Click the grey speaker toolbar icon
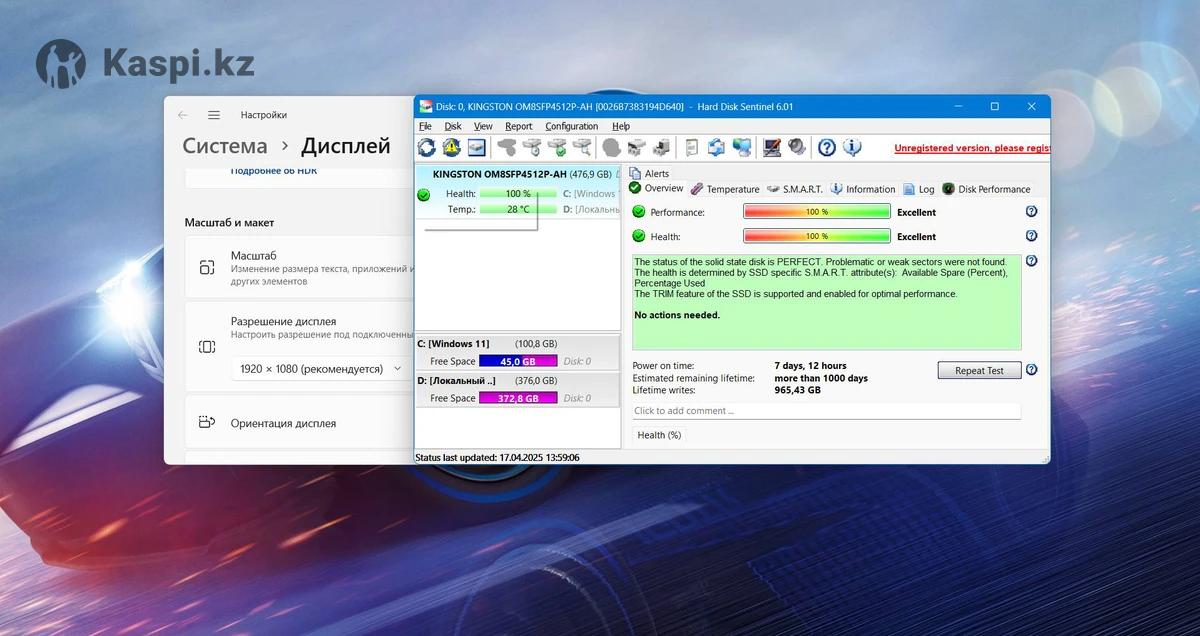The height and width of the screenshot is (636, 1200). click(x=796, y=148)
